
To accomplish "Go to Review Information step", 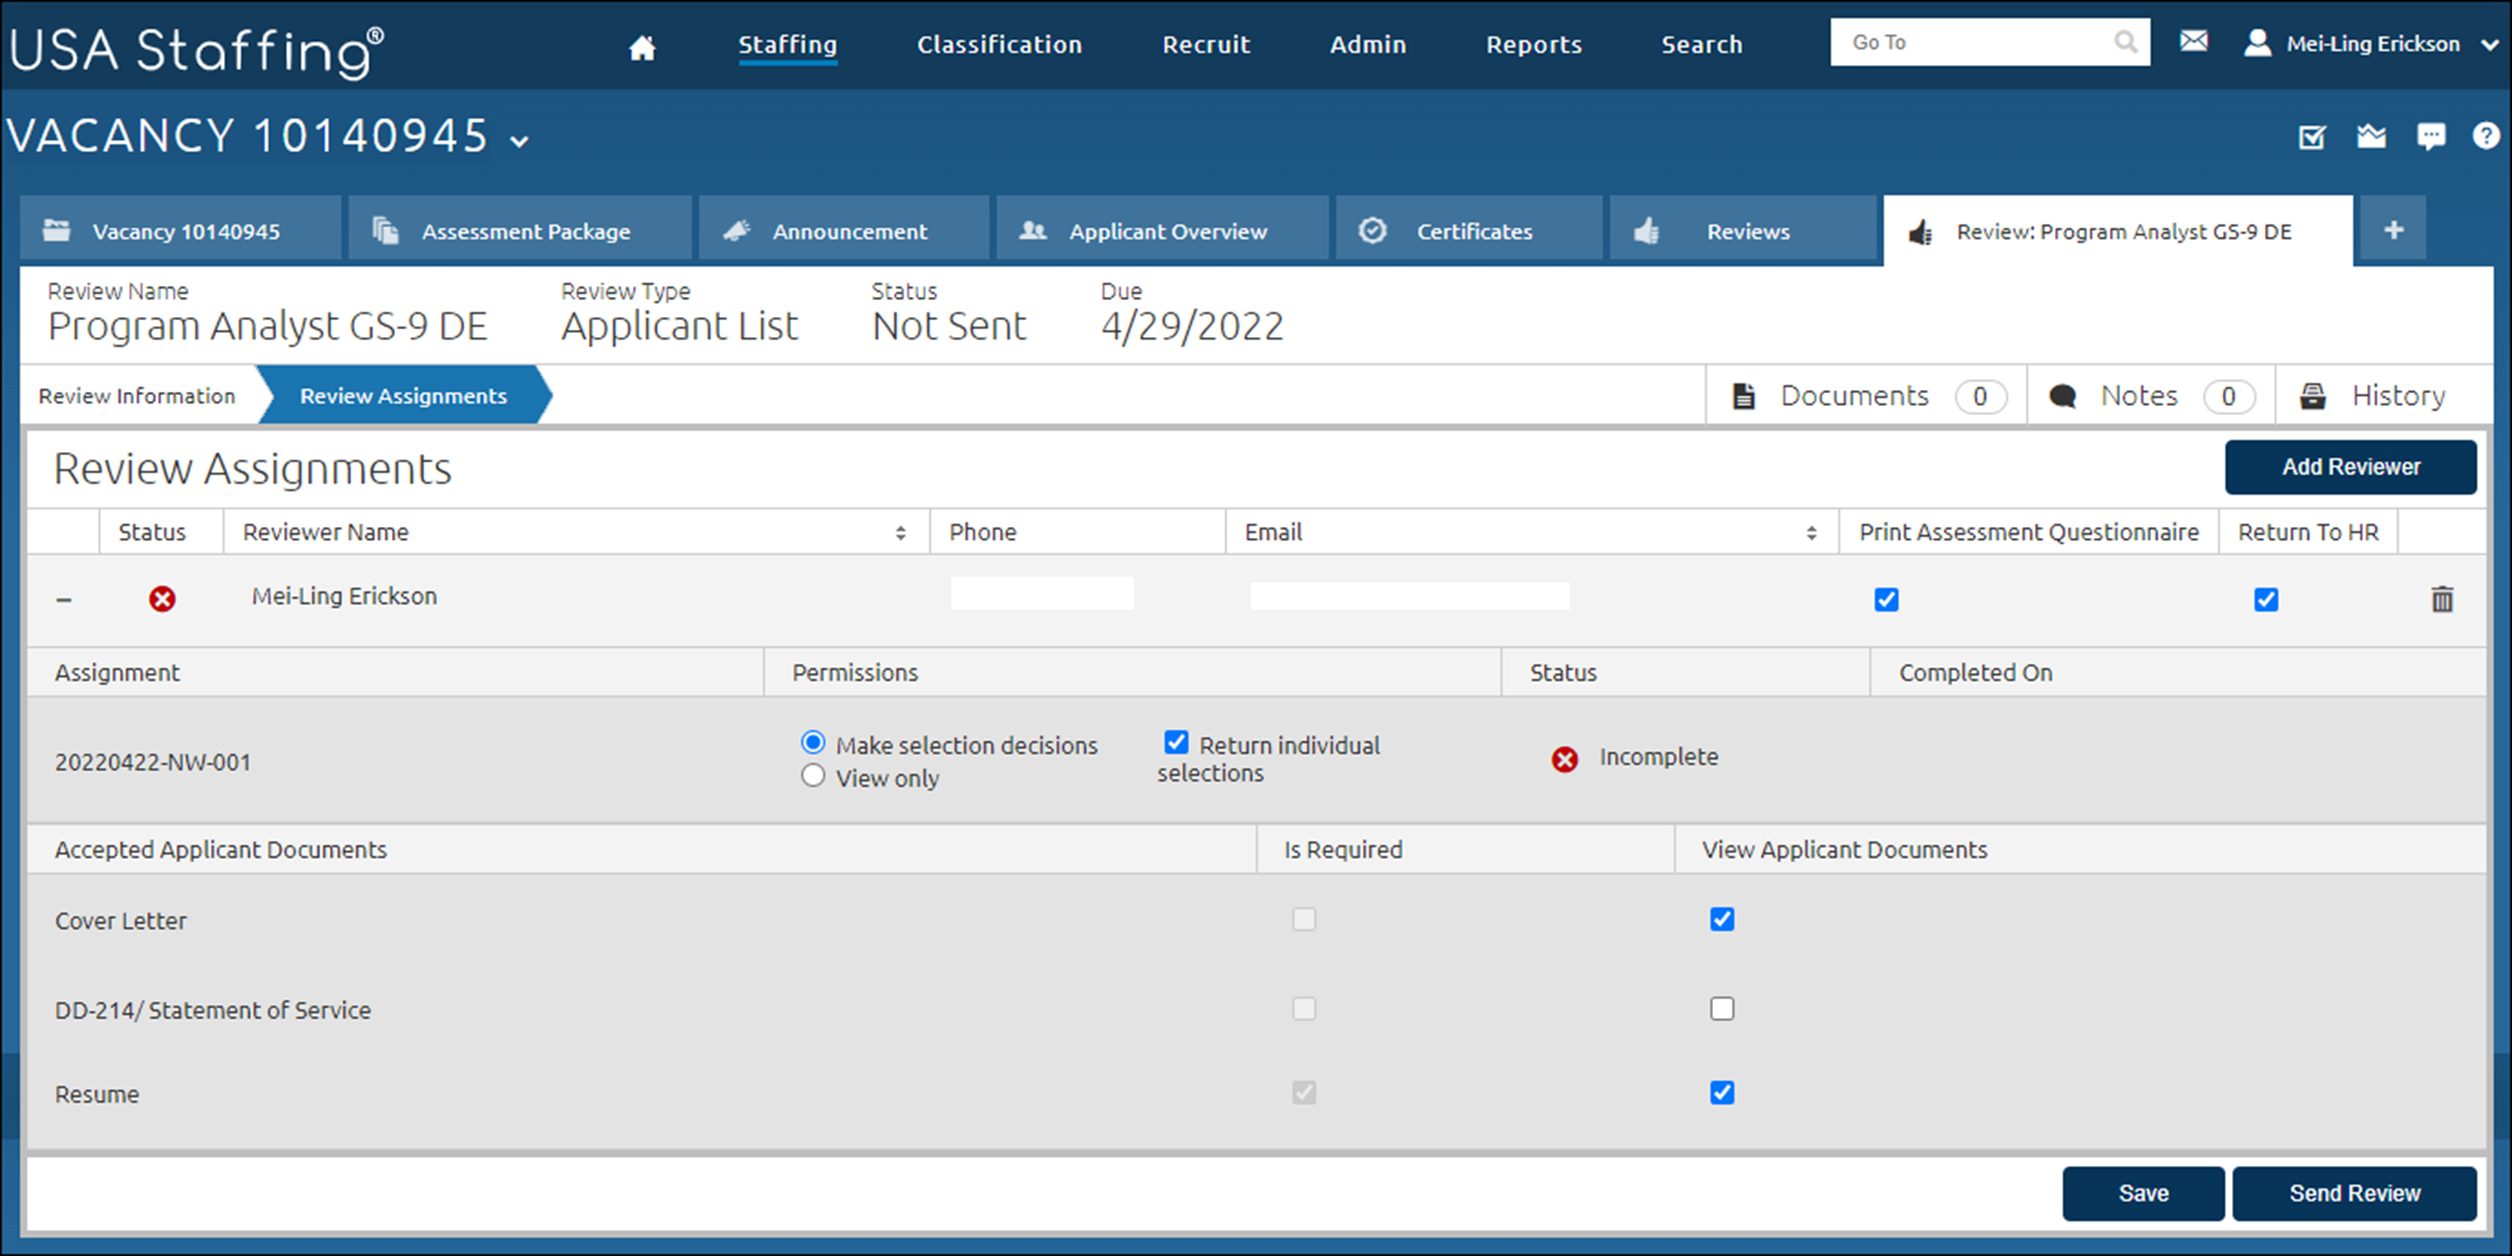I will 137,396.
